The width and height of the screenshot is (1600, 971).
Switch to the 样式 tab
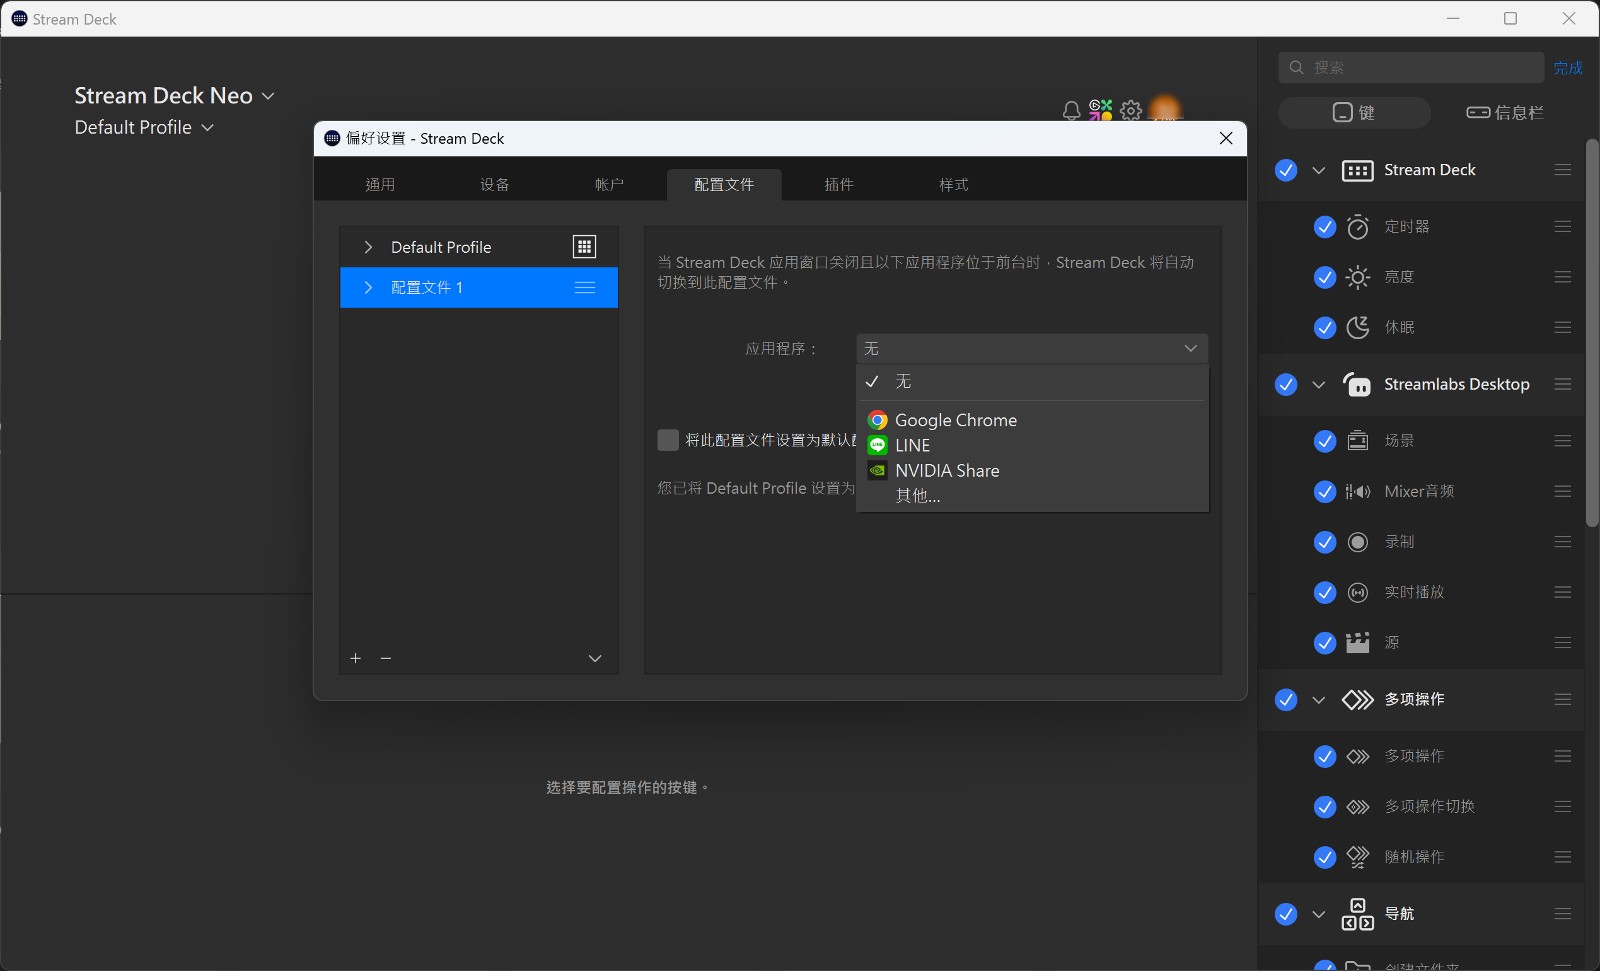954,185
